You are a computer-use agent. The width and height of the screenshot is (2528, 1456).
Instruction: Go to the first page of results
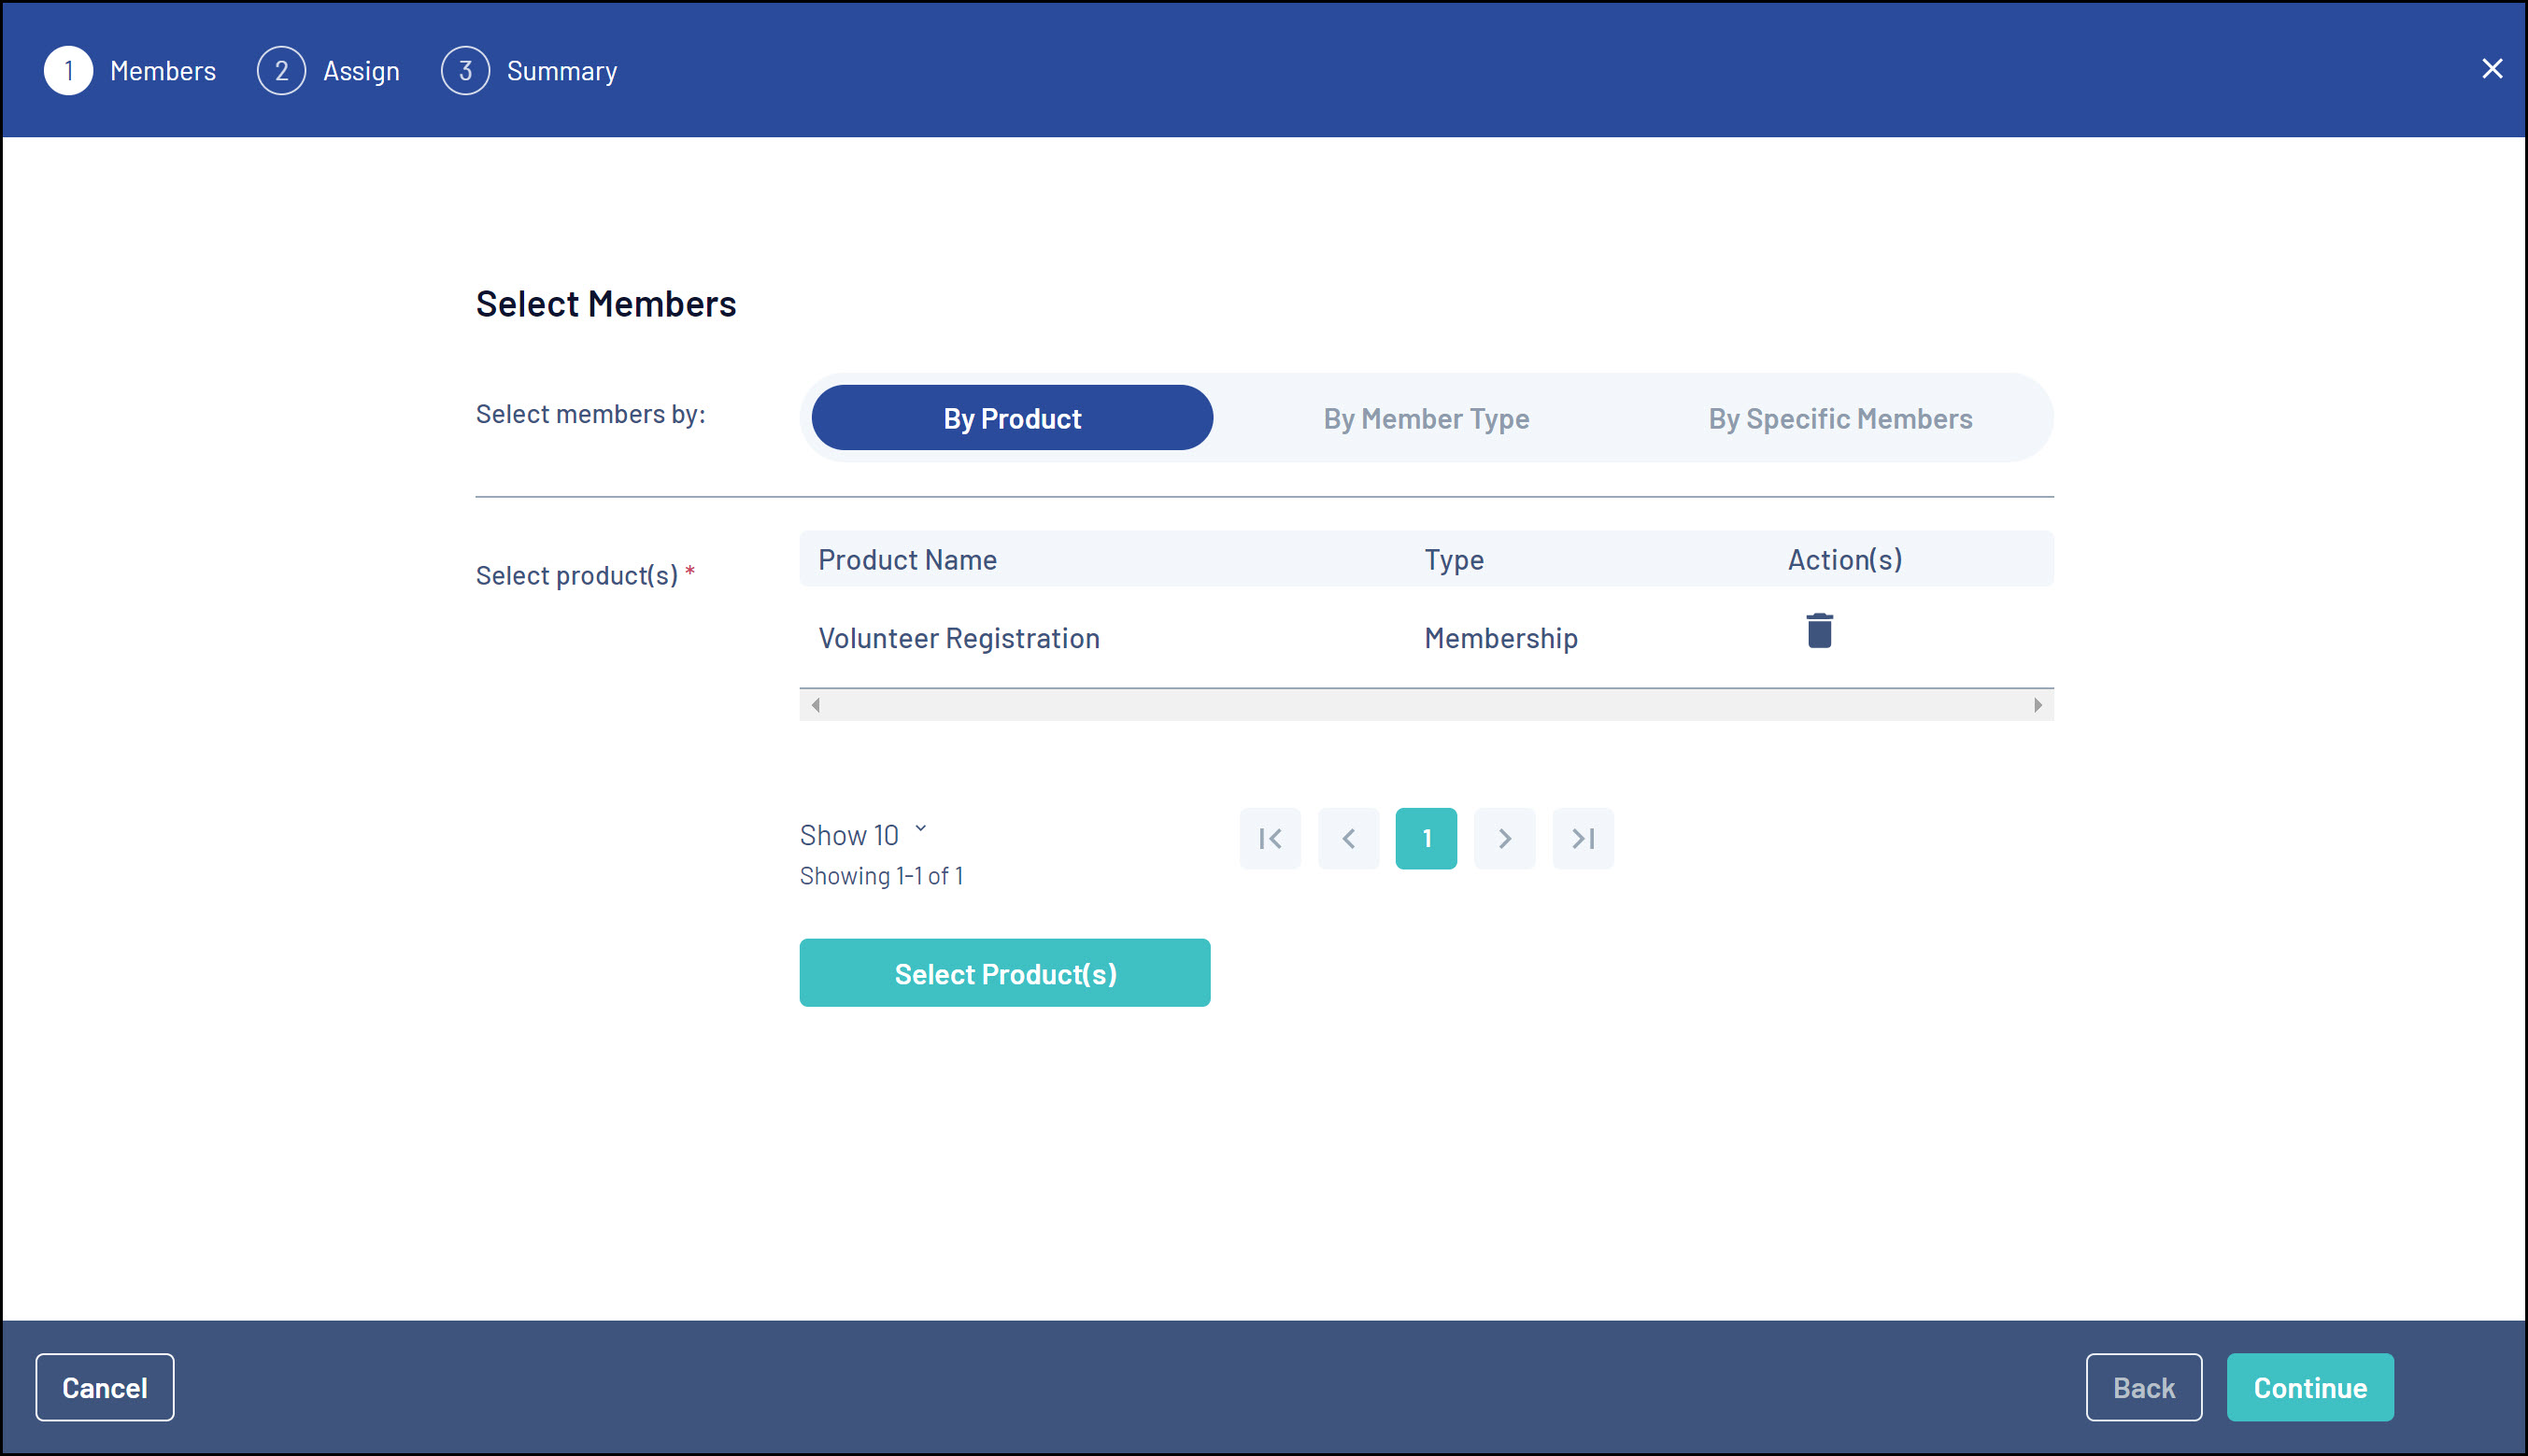[x=1270, y=838]
